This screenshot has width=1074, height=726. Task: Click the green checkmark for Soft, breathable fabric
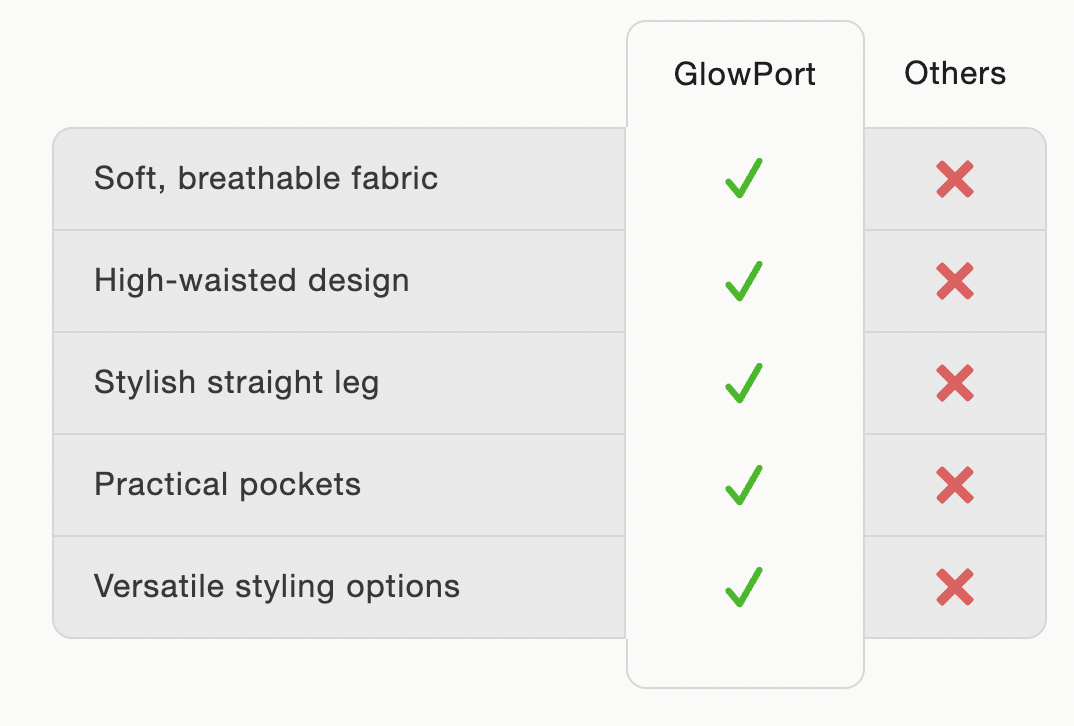(744, 179)
